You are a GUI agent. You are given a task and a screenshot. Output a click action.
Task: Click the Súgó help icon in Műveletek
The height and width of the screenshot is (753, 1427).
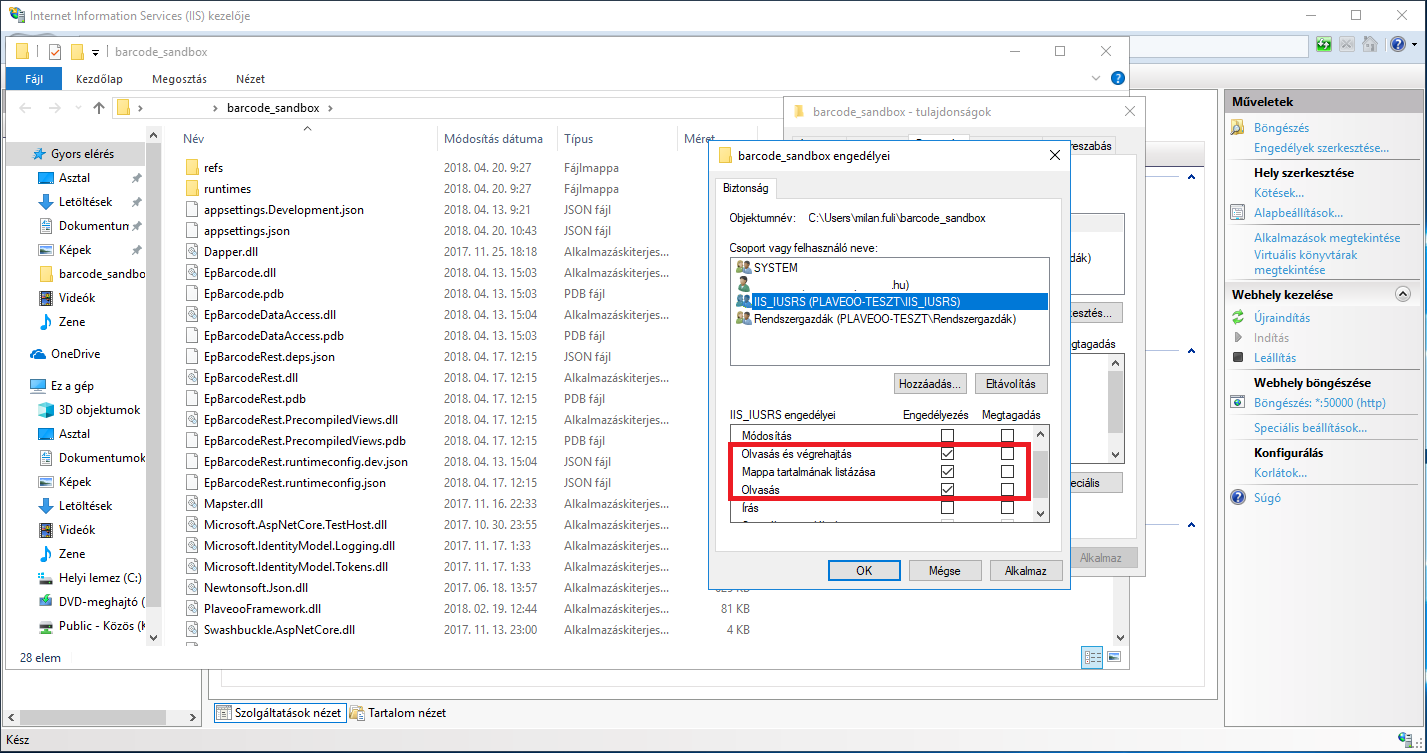[1238, 497]
